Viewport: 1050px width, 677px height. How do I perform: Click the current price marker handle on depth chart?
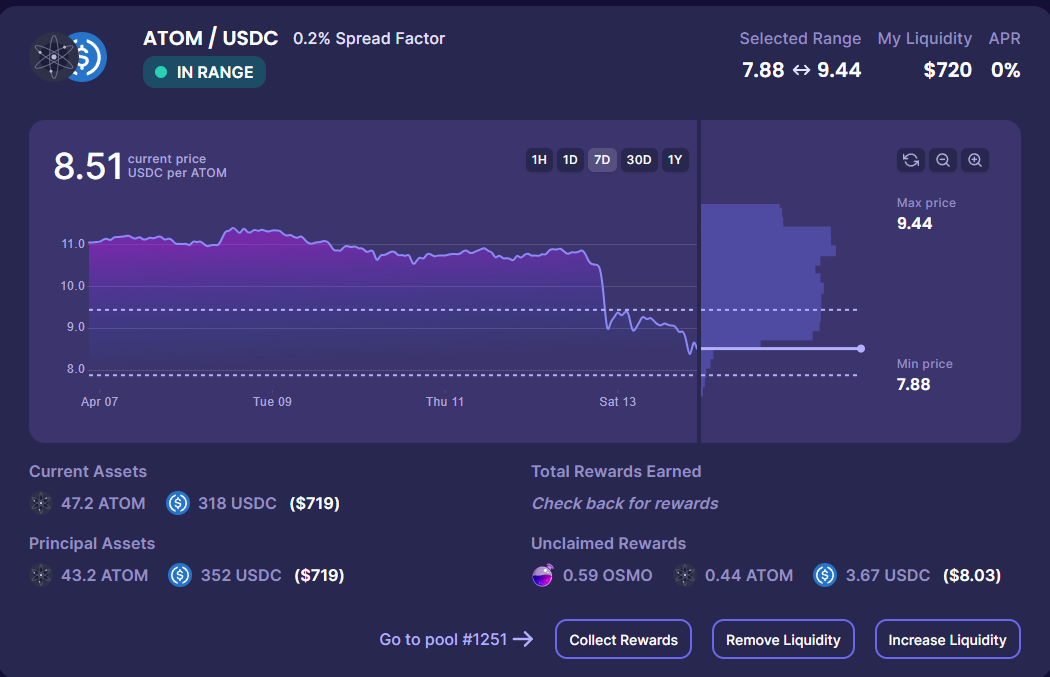point(861,348)
